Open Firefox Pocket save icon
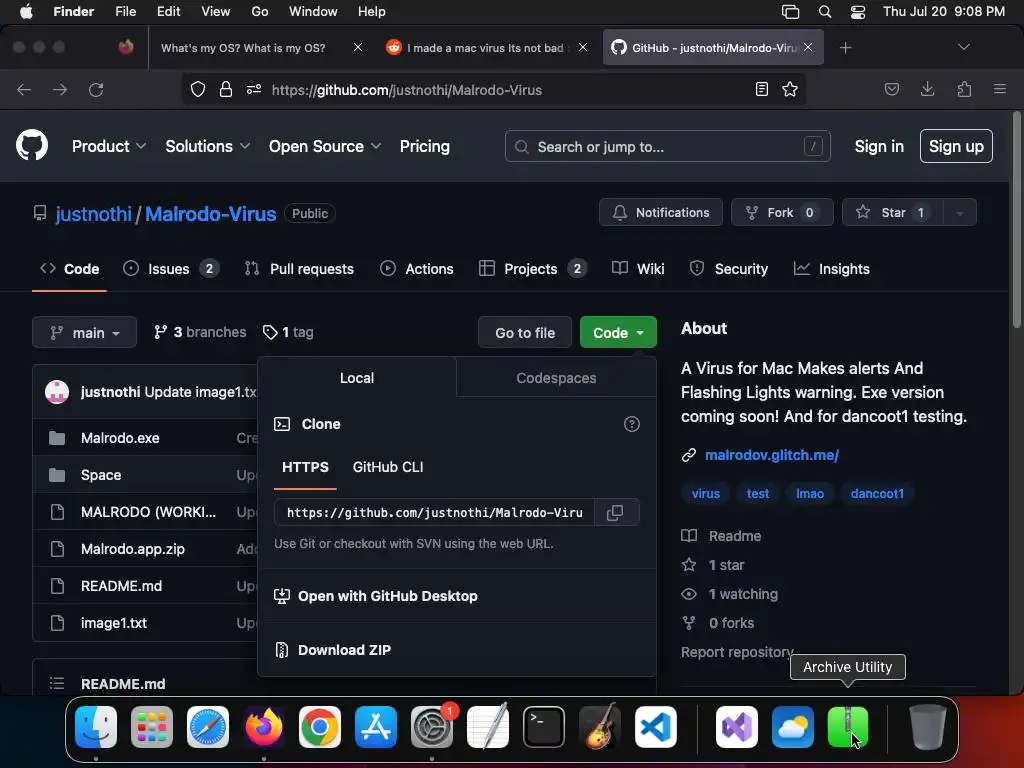 891,89
